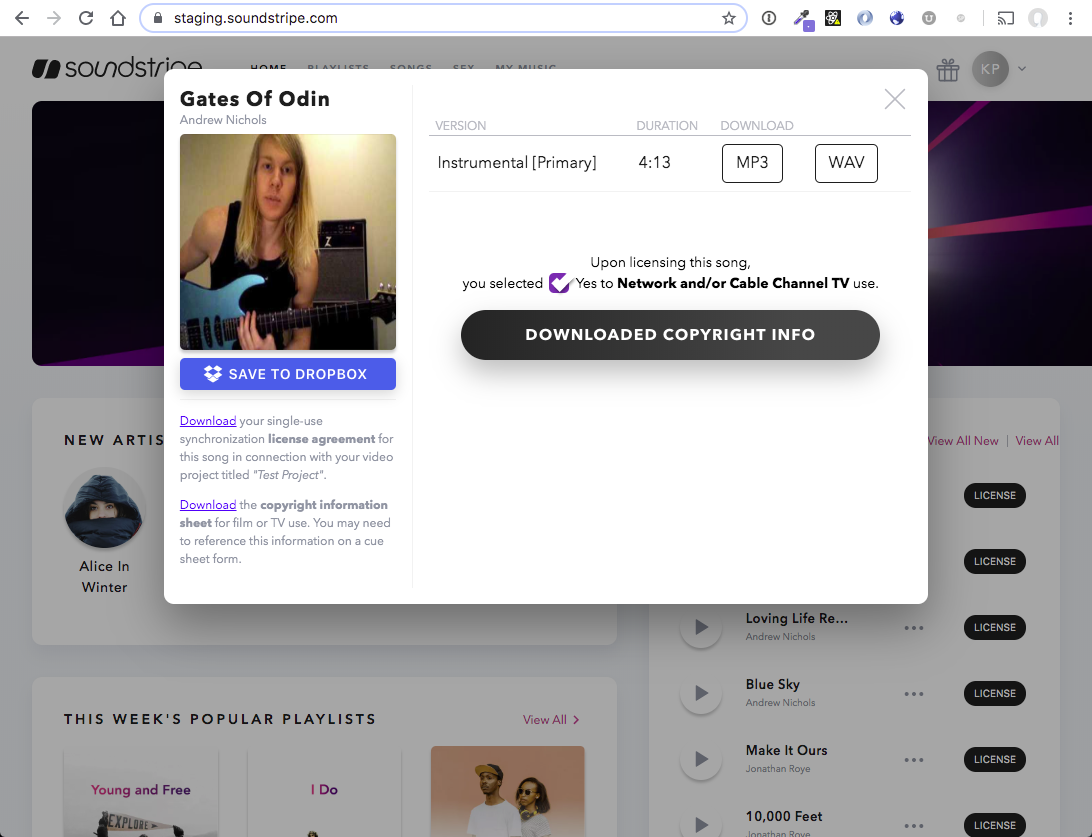1092x837 pixels.
Task: Go to browser home page icon
Action: (x=118, y=18)
